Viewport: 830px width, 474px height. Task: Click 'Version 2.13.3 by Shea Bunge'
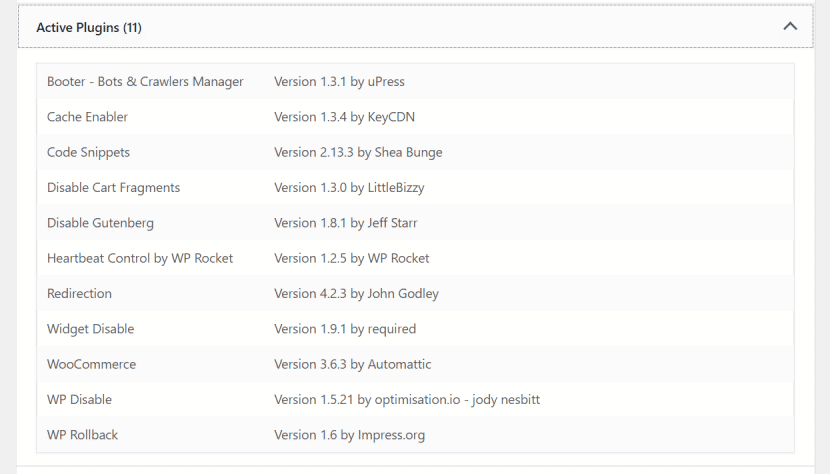click(358, 153)
